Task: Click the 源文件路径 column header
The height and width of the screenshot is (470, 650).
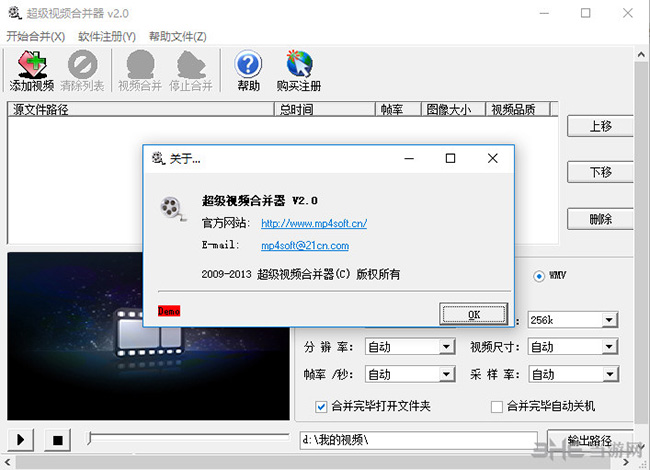Action: click(x=141, y=109)
